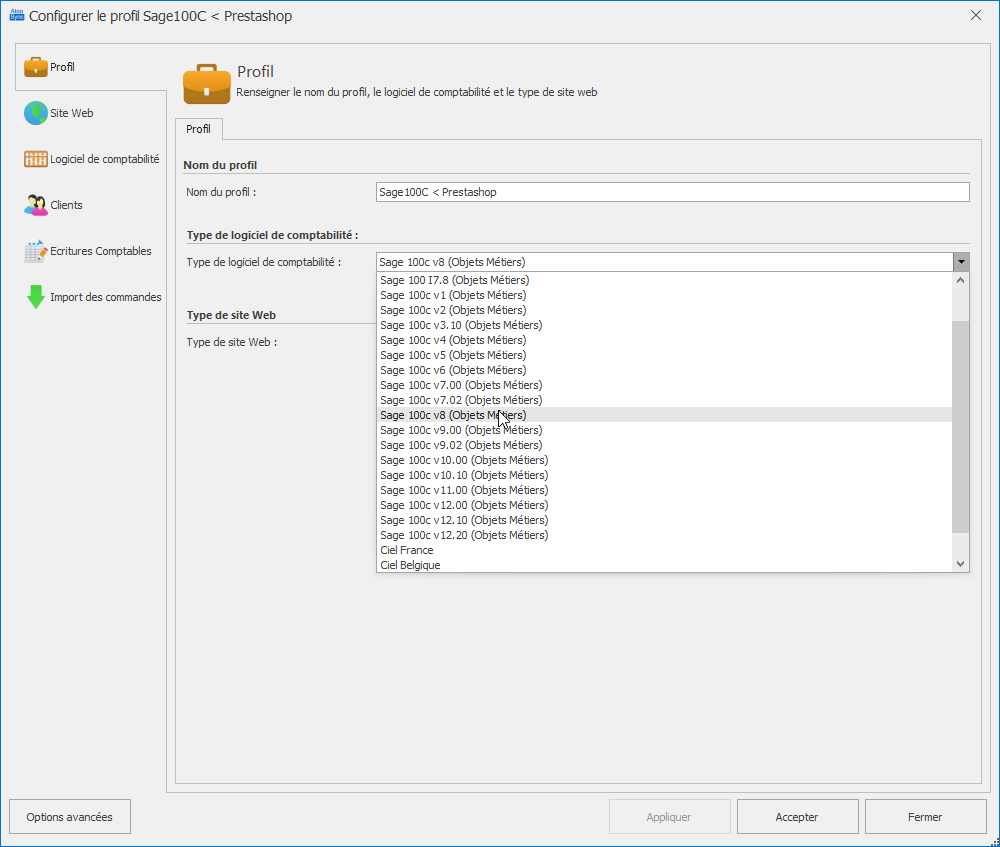1000x847 pixels.
Task: Switch to the Profil tab
Action: coord(198,129)
